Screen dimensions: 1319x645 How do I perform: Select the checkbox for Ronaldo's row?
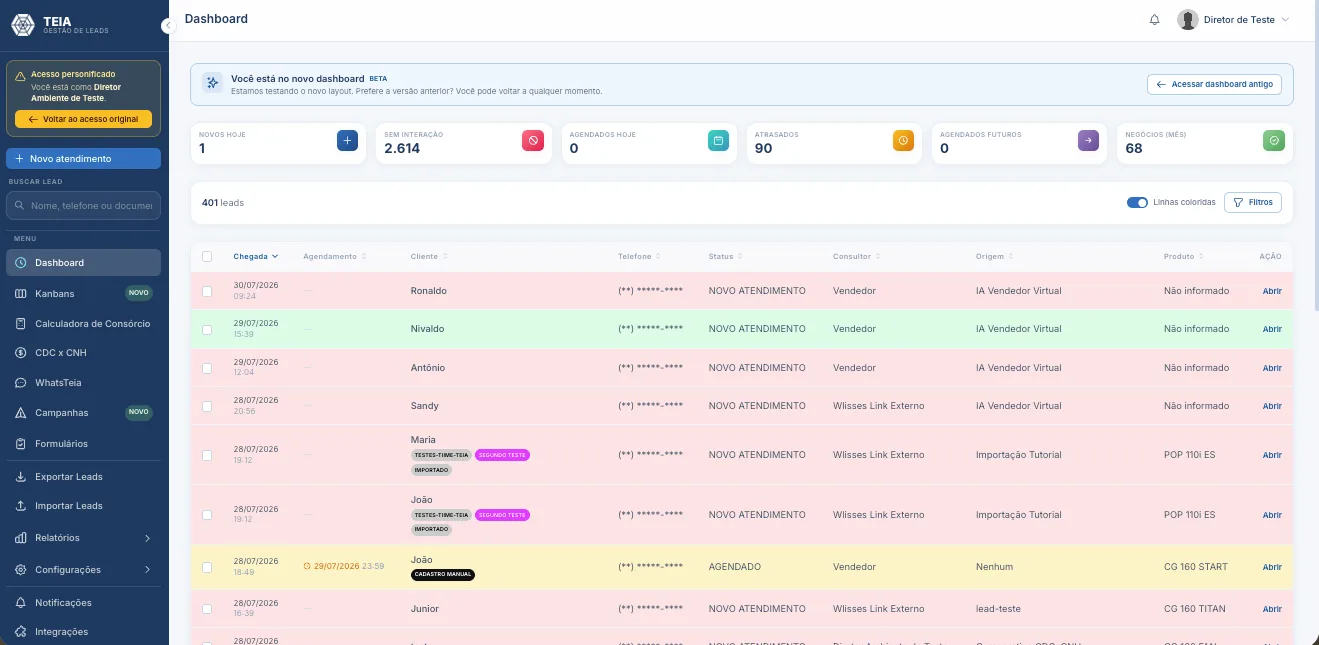(207, 291)
